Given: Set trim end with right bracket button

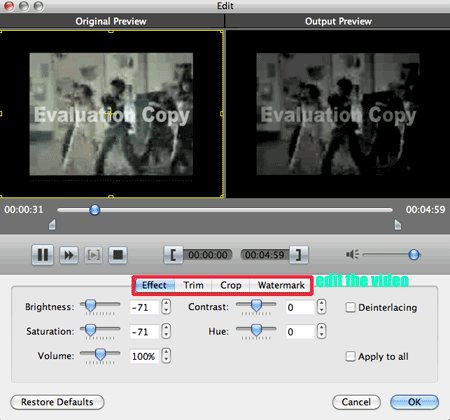Looking at the screenshot, I should pyautogui.click(x=299, y=255).
